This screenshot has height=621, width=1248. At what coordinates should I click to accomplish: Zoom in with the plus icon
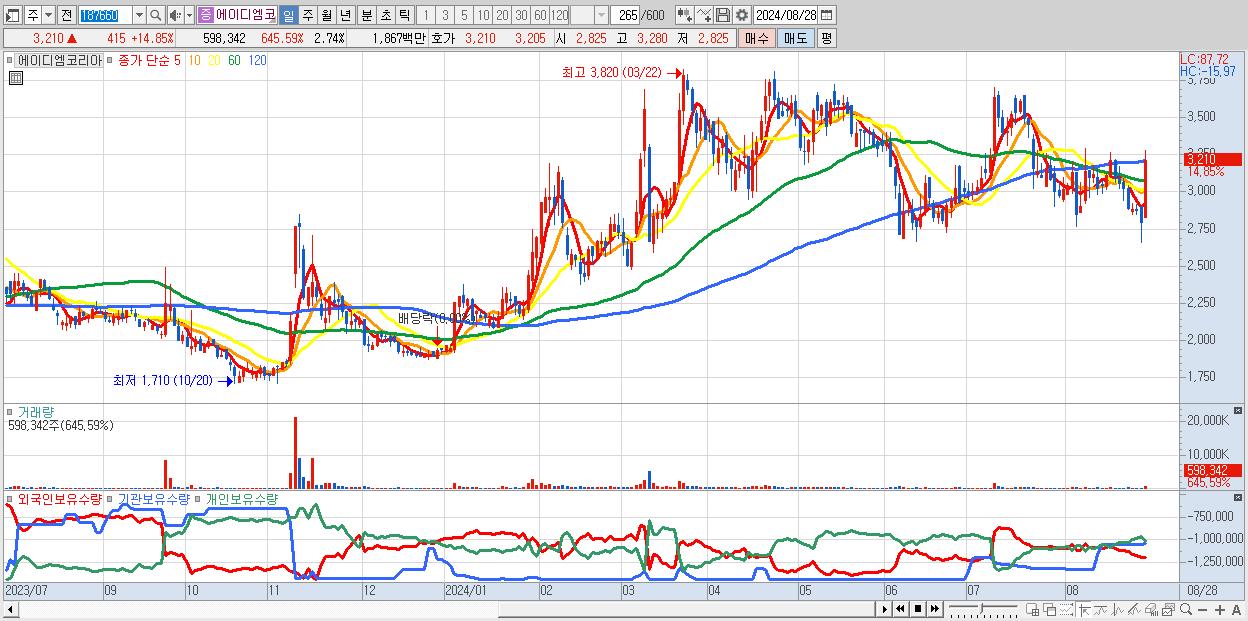pyautogui.click(x=1220, y=610)
